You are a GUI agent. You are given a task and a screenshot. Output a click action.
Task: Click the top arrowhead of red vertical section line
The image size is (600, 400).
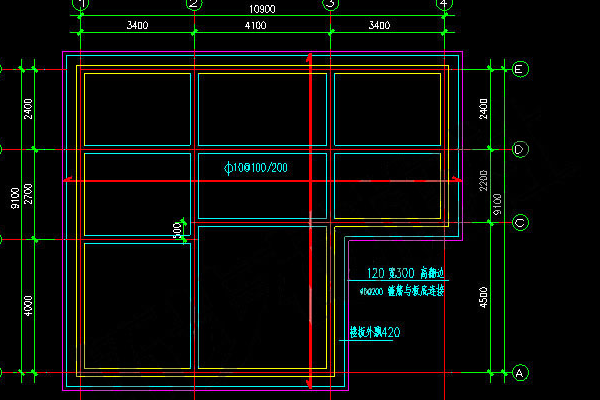click(310, 58)
